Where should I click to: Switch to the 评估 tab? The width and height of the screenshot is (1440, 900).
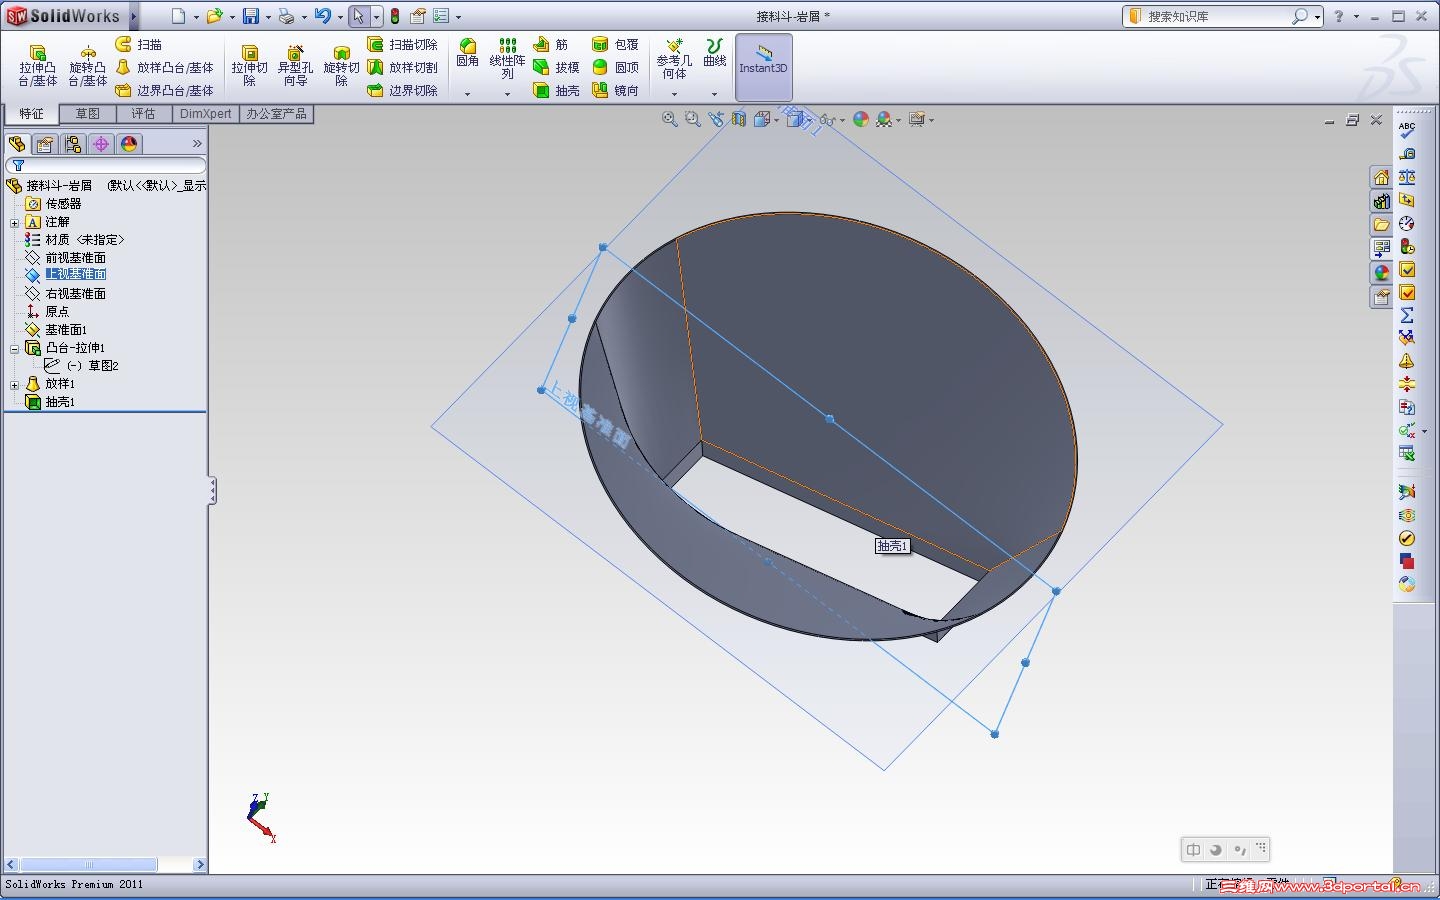point(144,114)
